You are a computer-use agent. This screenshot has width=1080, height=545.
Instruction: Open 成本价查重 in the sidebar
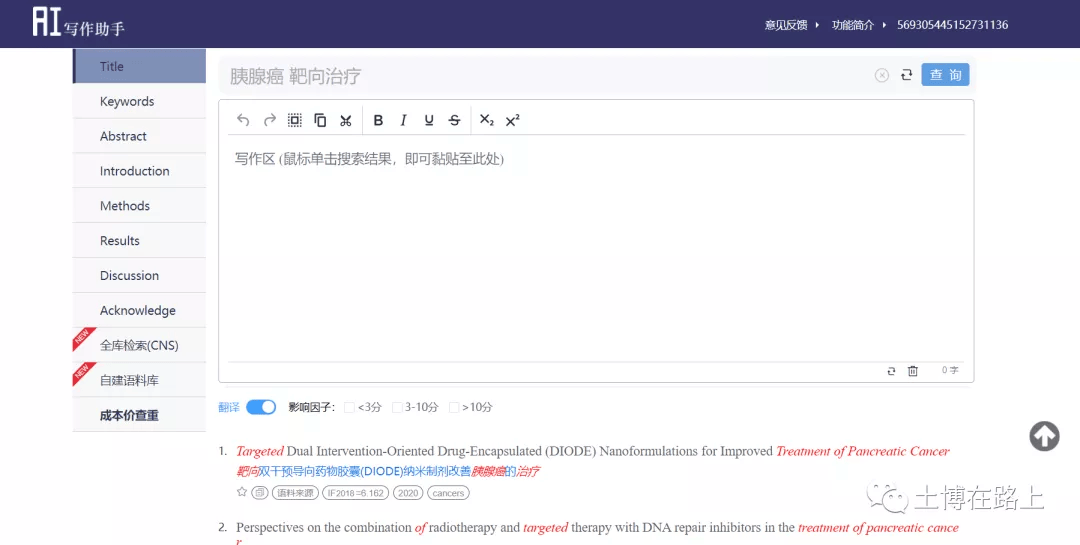pyautogui.click(x=139, y=415)
